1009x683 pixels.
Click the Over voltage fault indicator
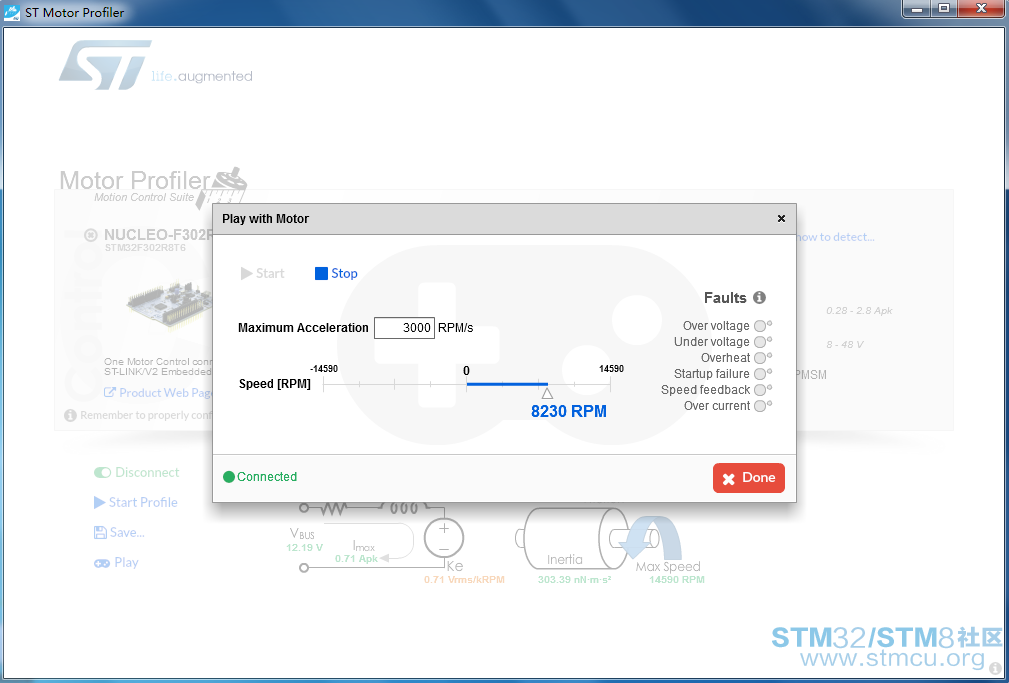[x=760, y=326]
